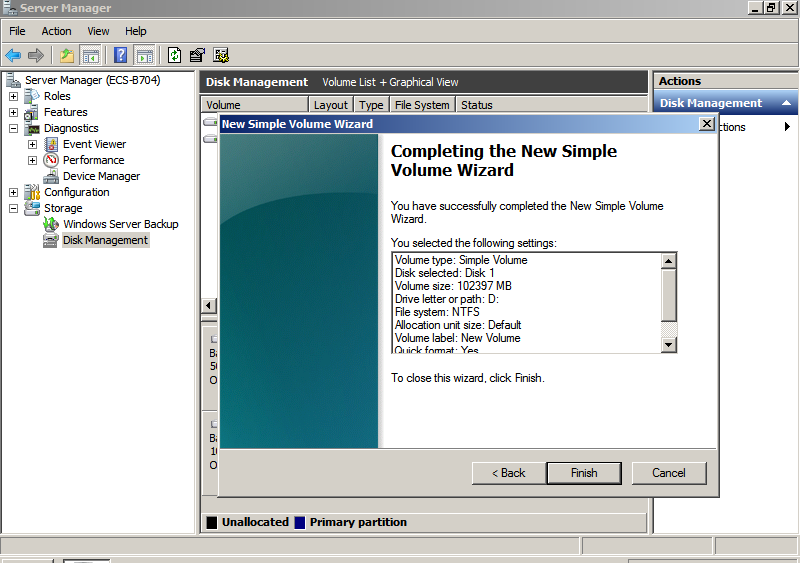Open the Action menu
800x563 pixels.
click(56, 31)
